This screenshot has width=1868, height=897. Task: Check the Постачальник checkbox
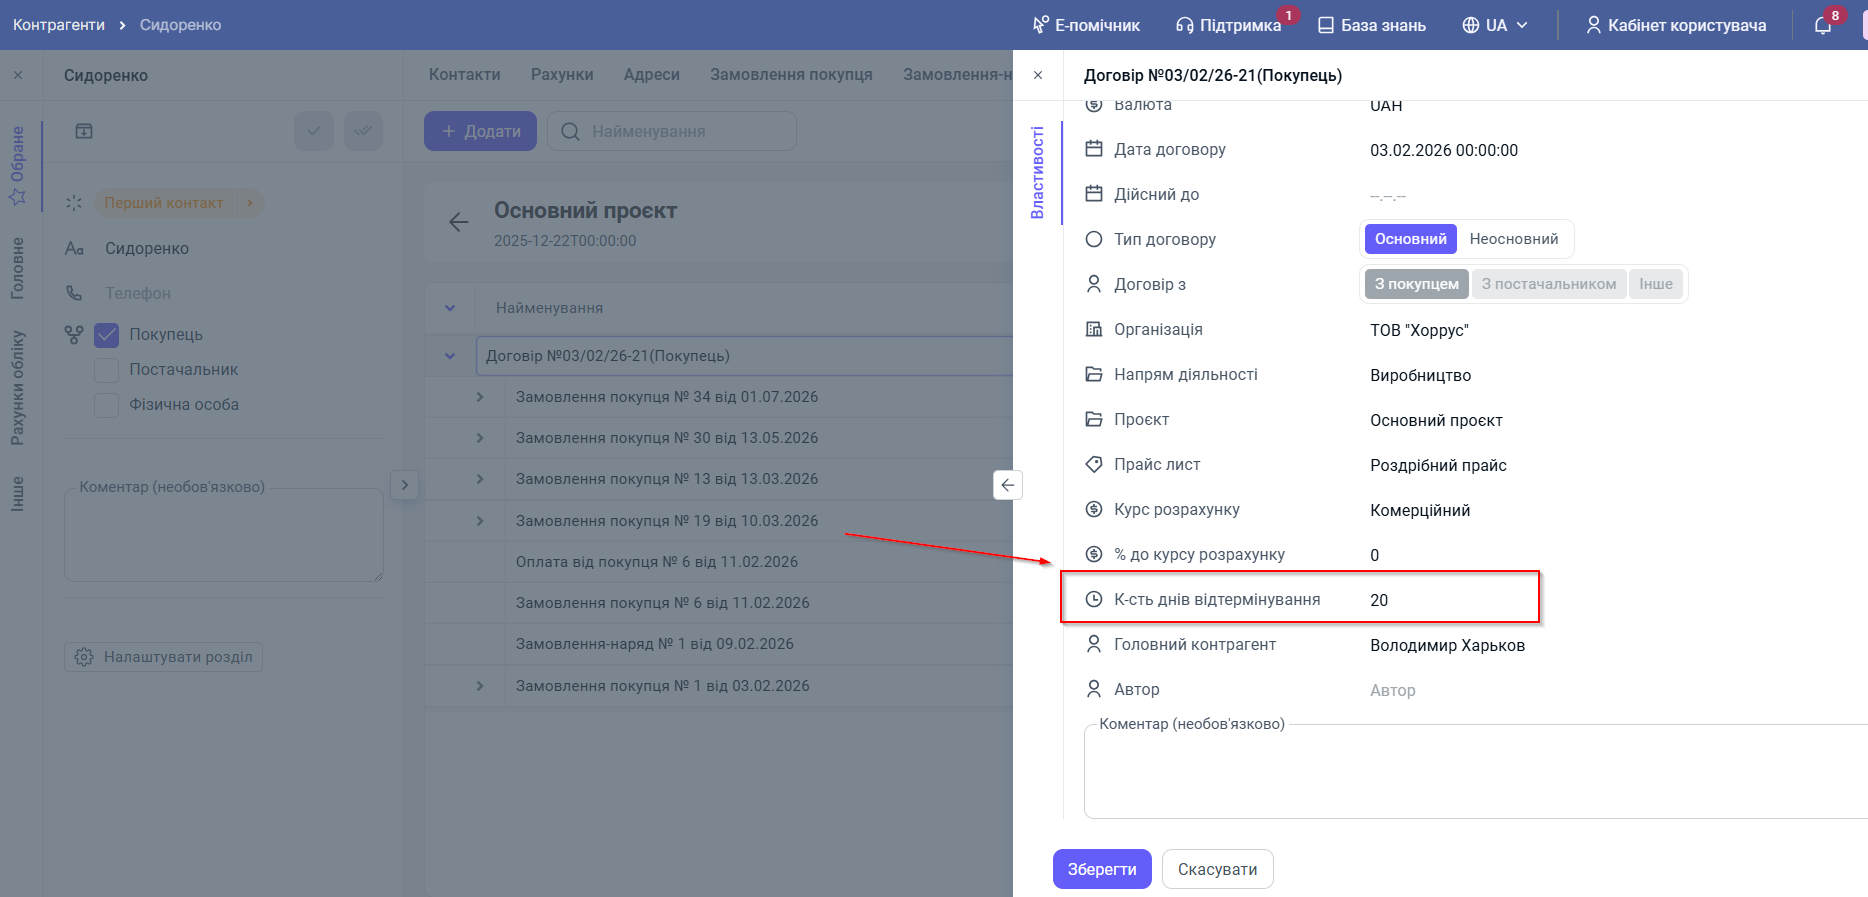(107, 370)
